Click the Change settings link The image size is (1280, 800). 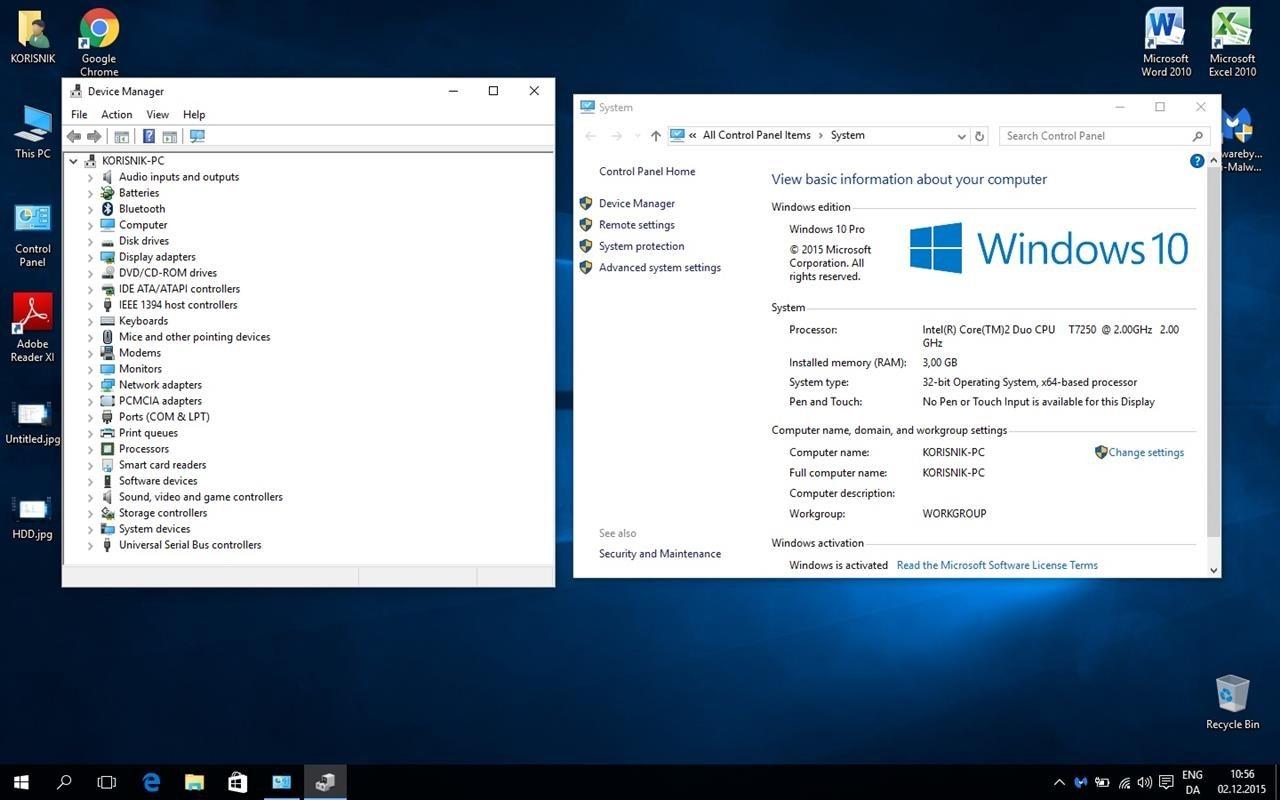[1146, 452]
